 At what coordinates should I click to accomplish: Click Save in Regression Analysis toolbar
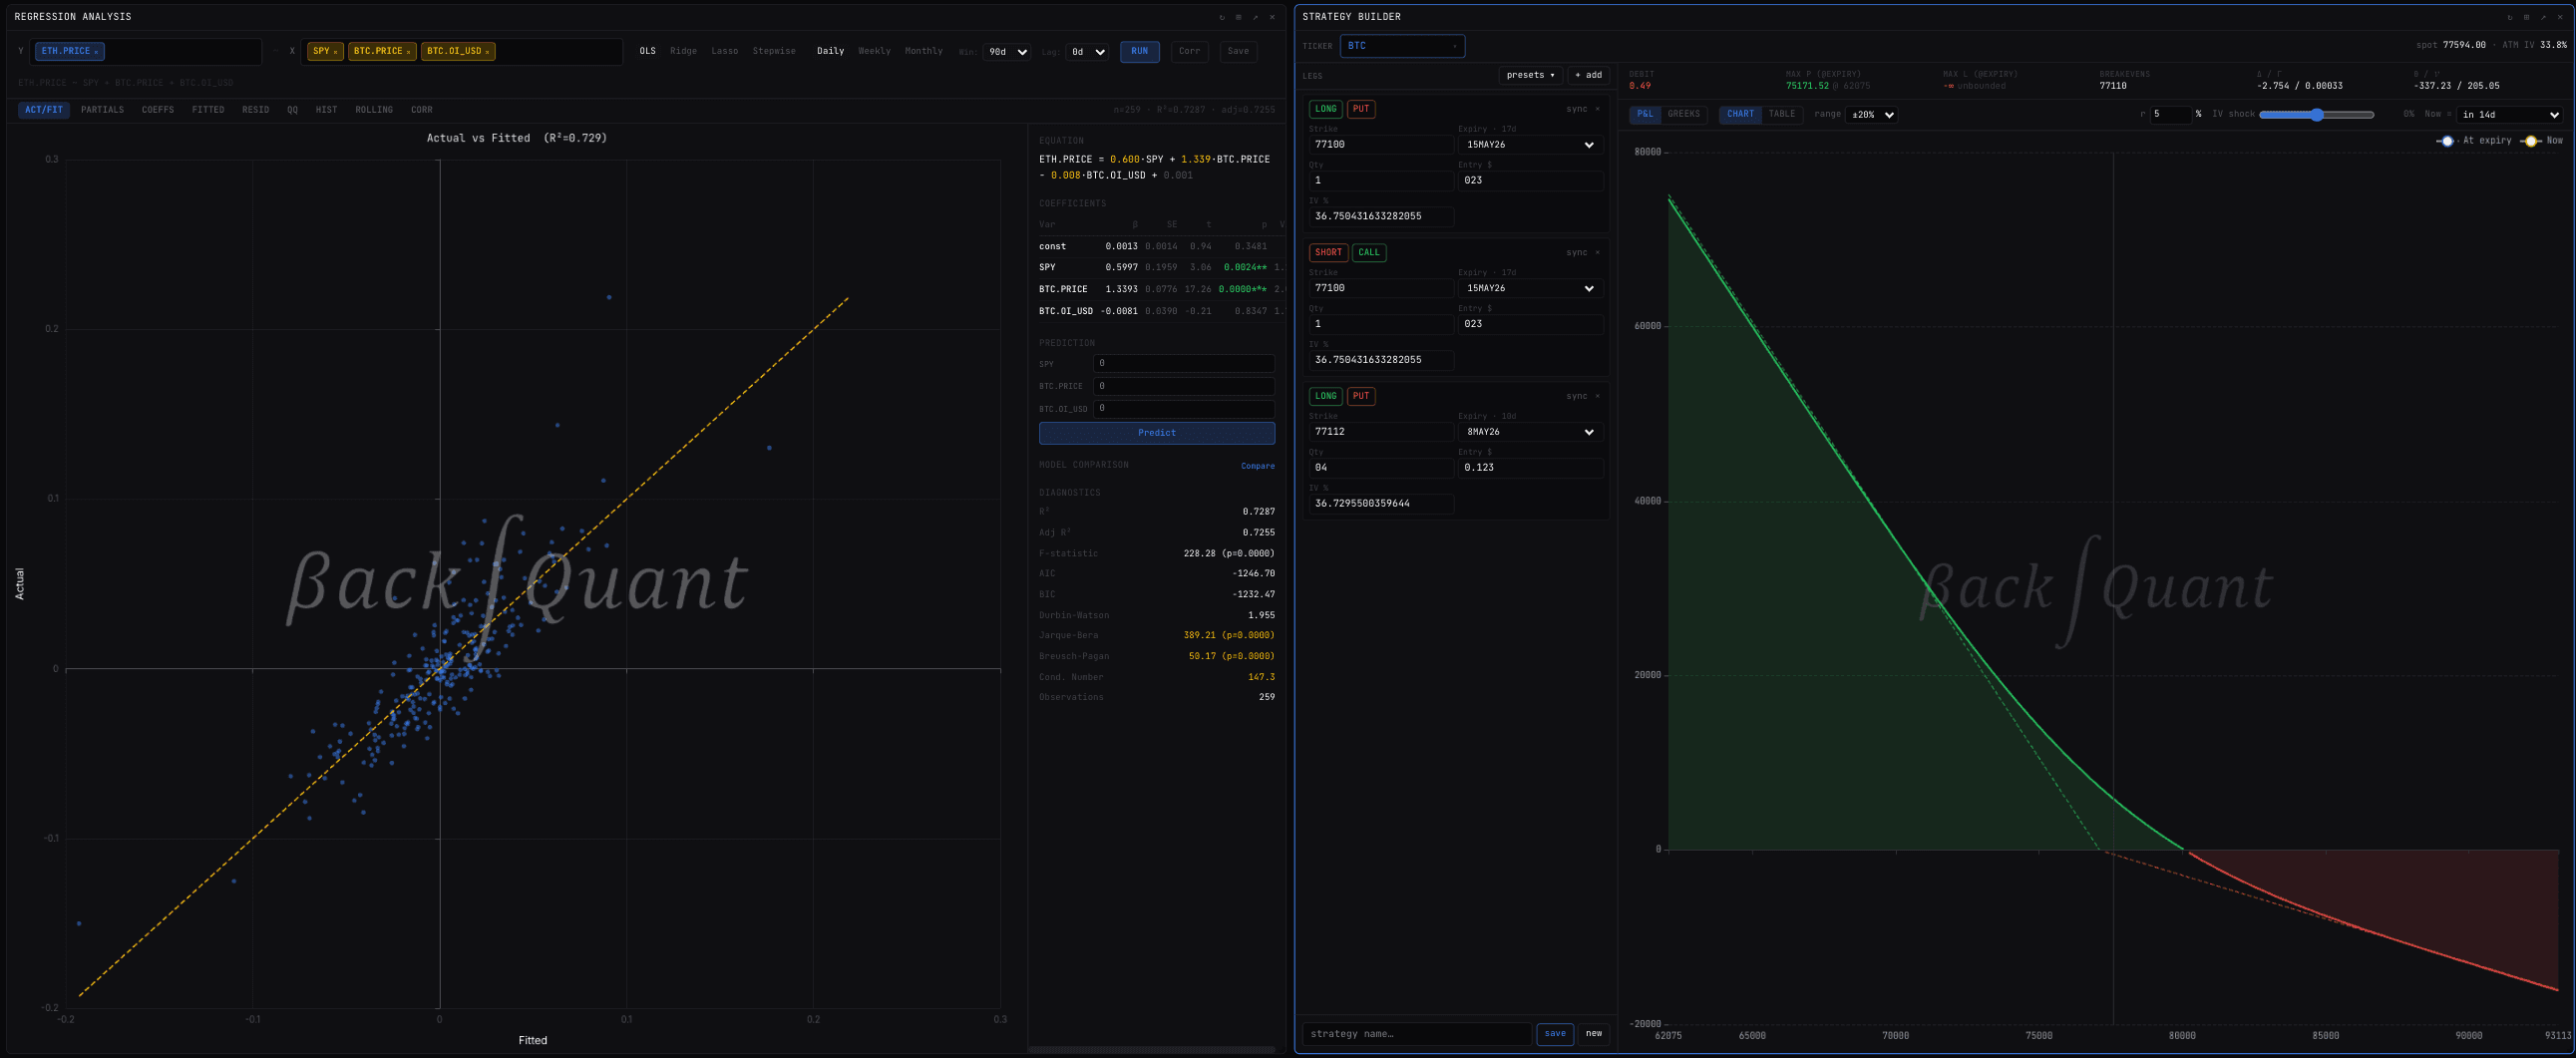click(x=1238, y=52)
